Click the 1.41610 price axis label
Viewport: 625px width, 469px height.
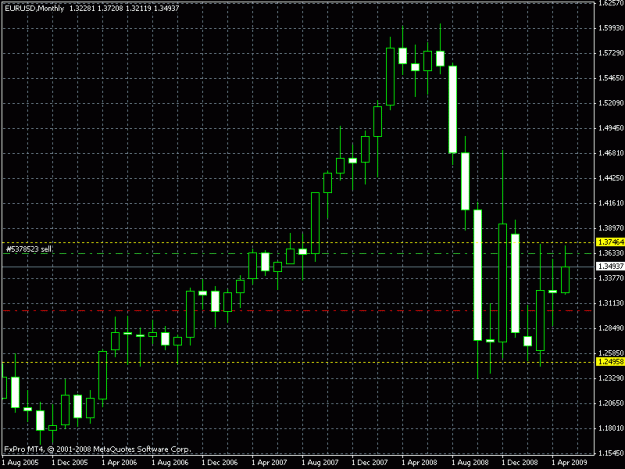pos(611,203)
